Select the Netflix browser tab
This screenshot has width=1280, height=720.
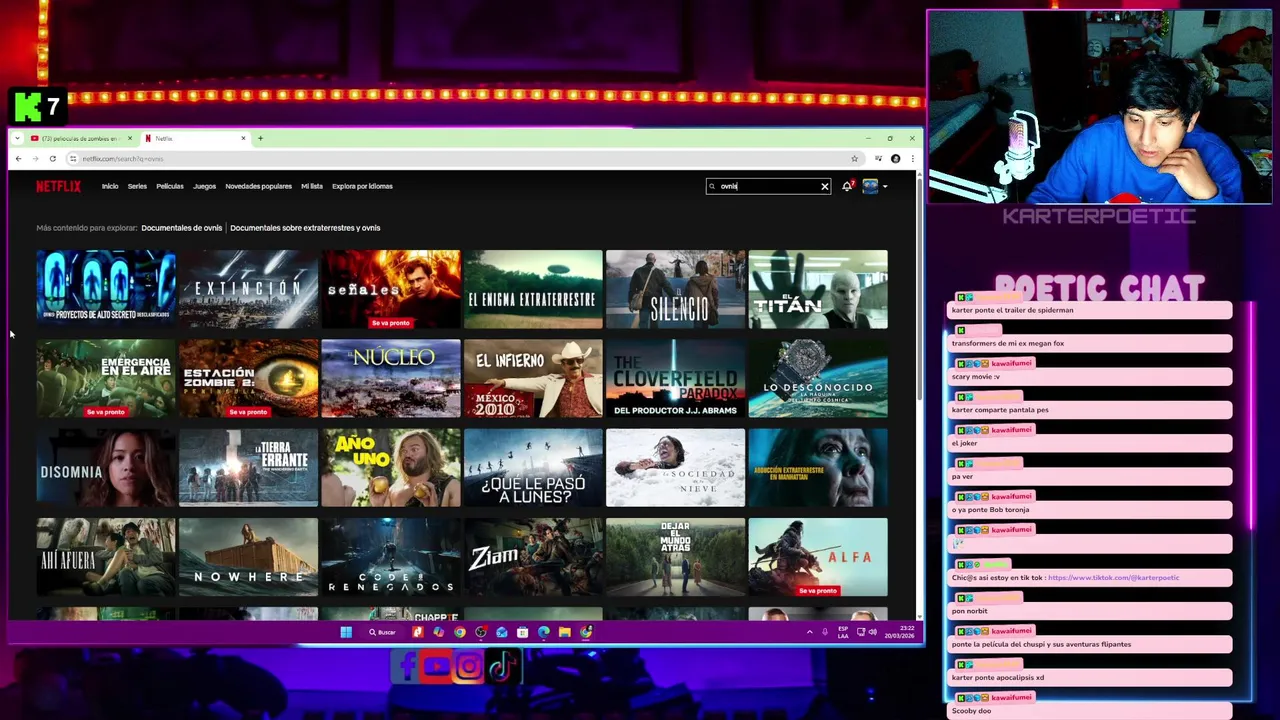point(194,138)
